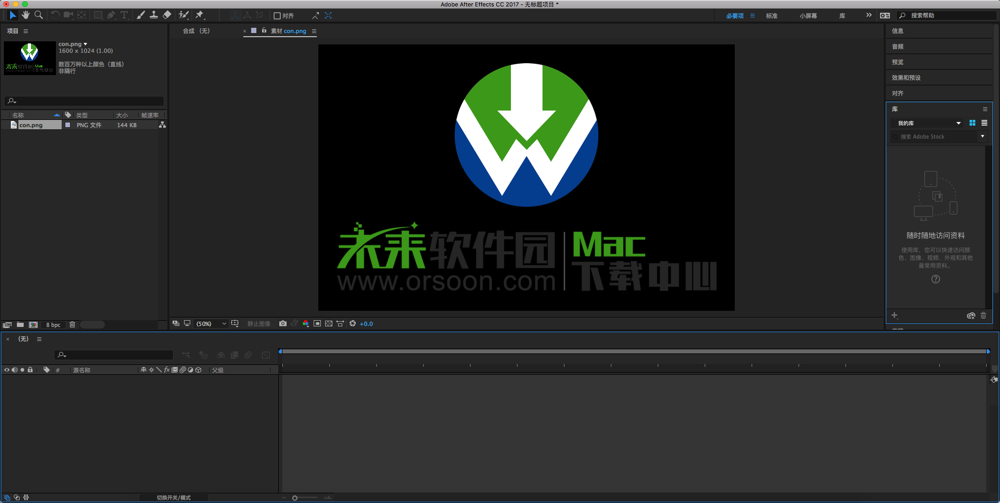Select the Eraser tool
Screen dimensions: 1000x503
[166, 15]
